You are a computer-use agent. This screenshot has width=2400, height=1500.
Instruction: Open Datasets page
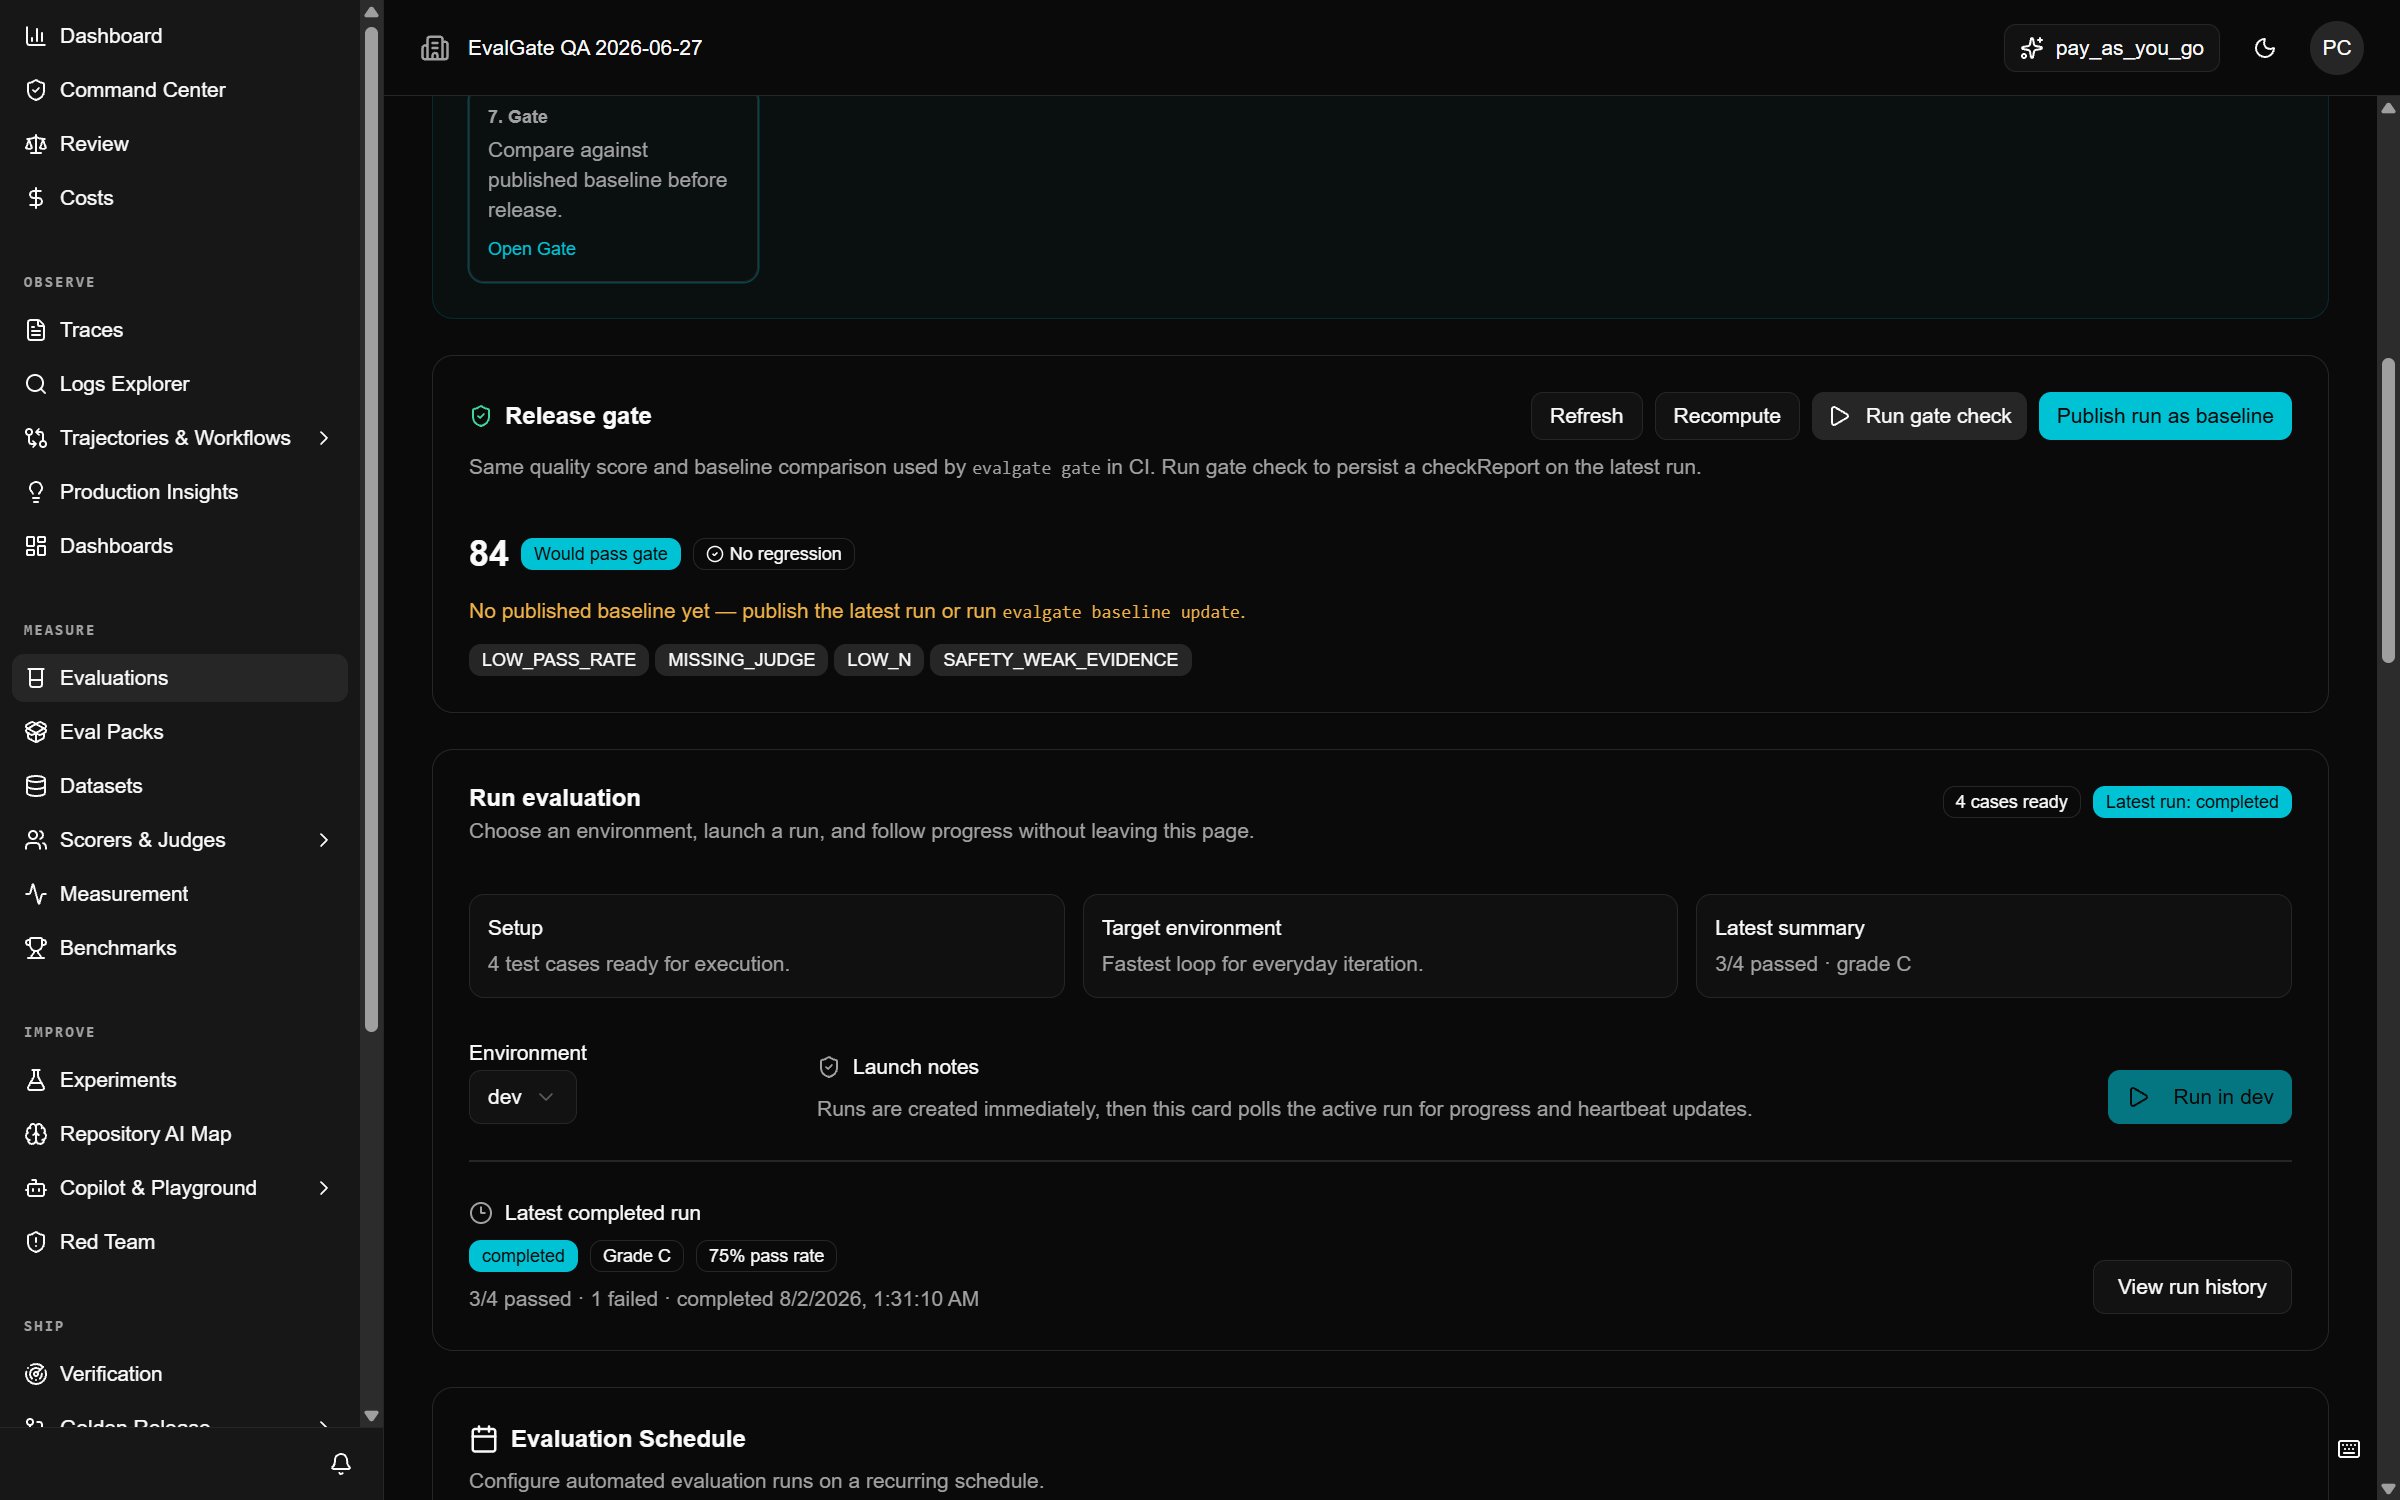(180, 786)
